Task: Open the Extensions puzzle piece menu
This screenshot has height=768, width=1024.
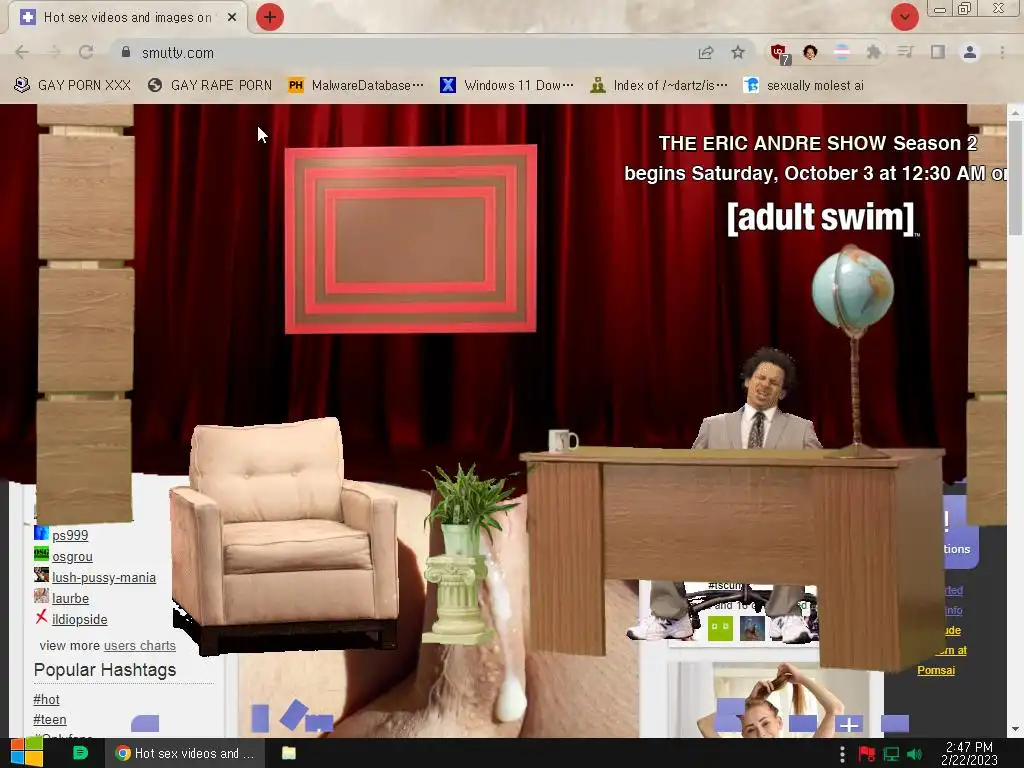Action: click(x=873, y=52)
